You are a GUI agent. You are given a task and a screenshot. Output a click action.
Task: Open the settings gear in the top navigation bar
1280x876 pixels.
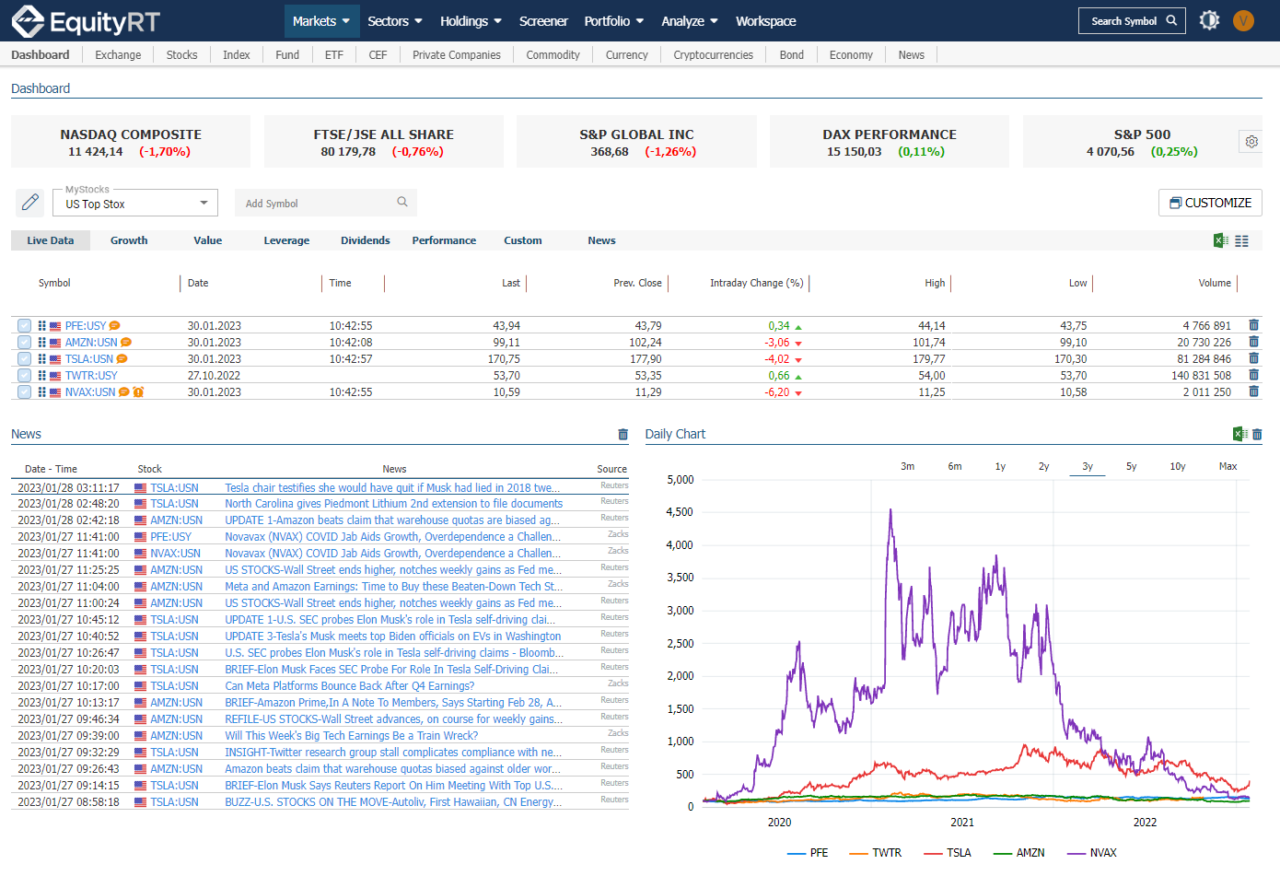1209,19
